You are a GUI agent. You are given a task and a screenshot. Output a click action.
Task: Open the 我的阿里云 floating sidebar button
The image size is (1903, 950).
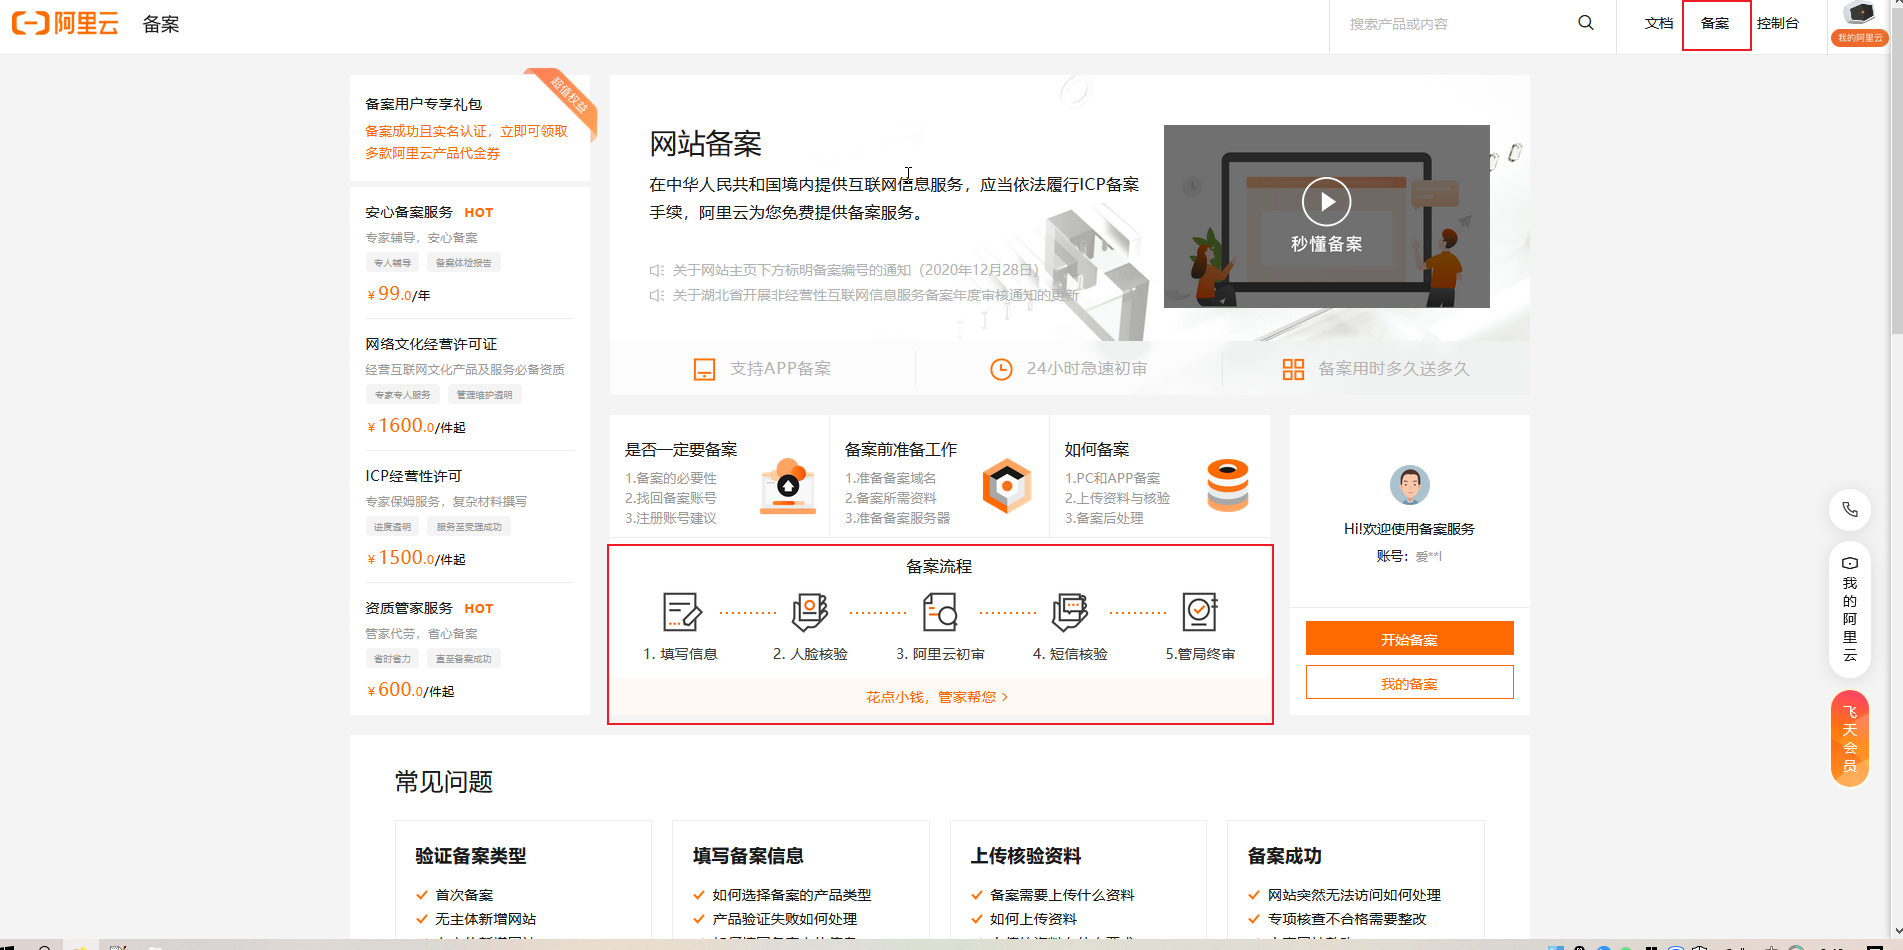point(1850,609)
